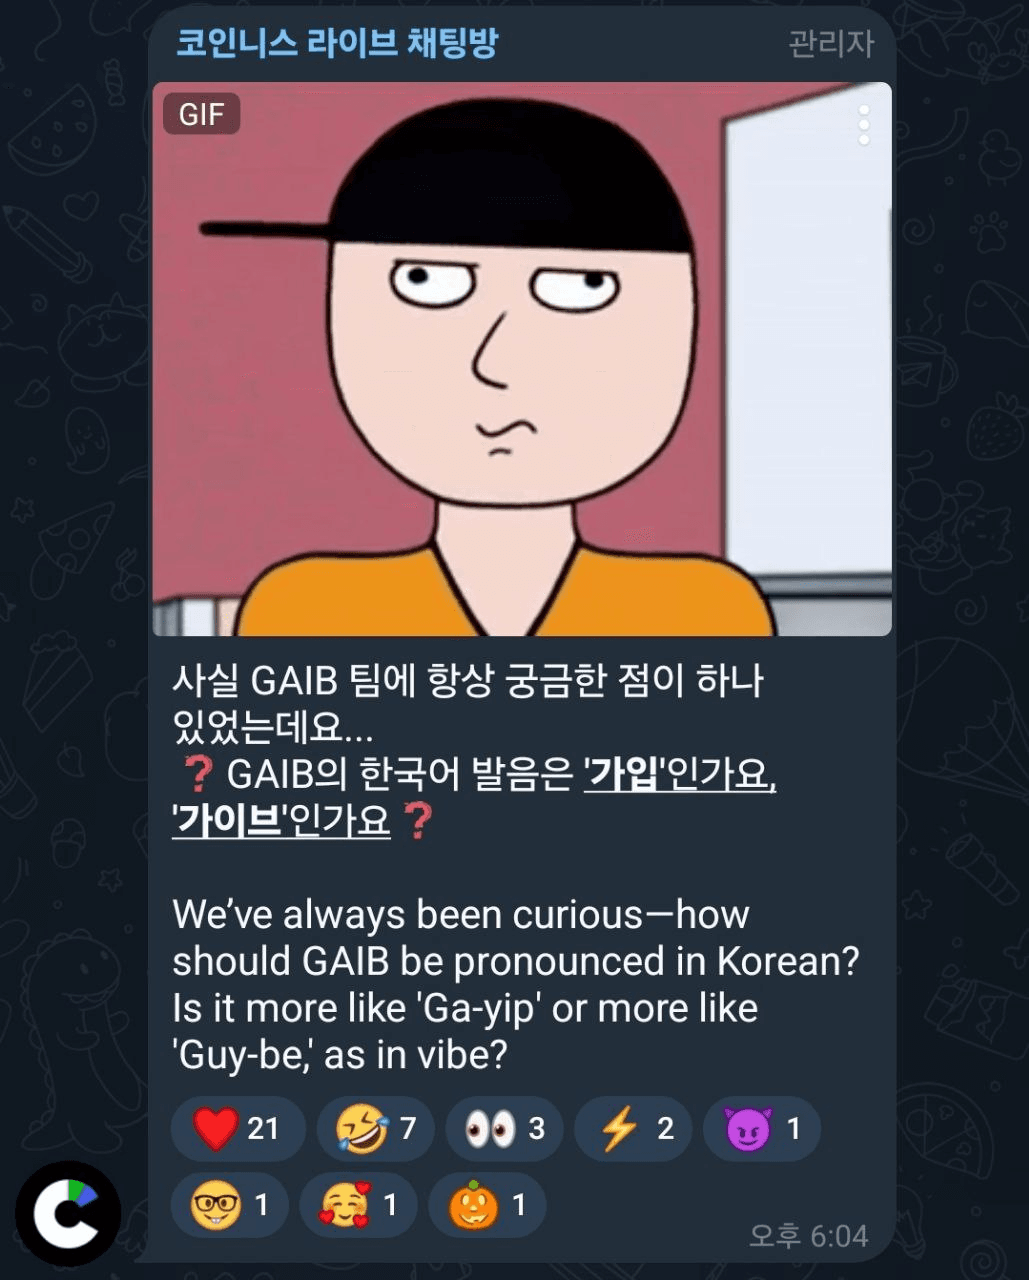The image size is (1029, 1280).
Task: Click the English GAIB pronunciation question text
Action: point(515,985)
